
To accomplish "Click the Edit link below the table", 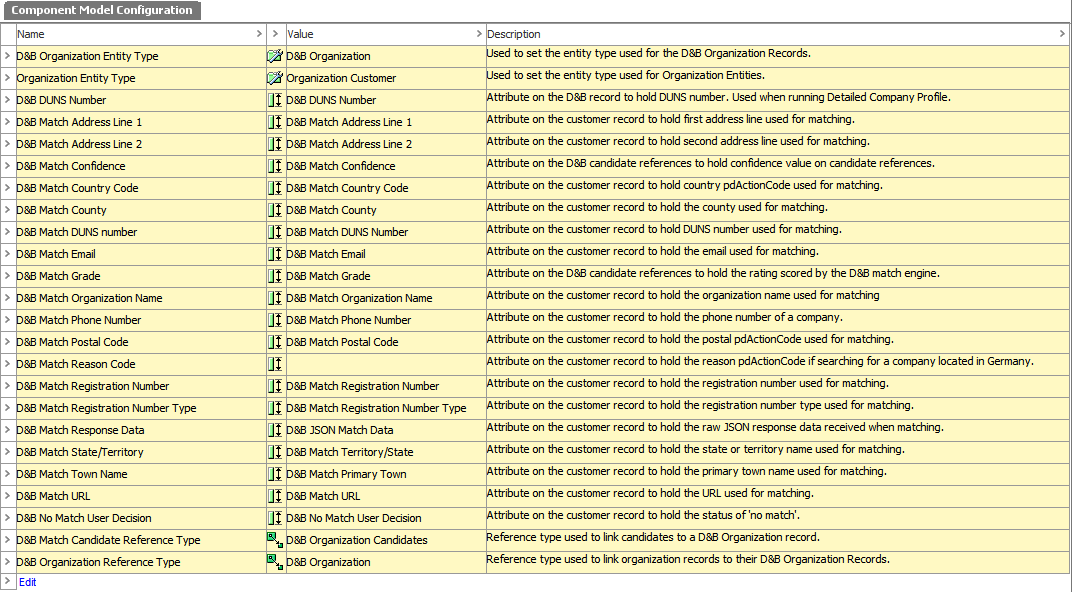I will coord(27,582).
